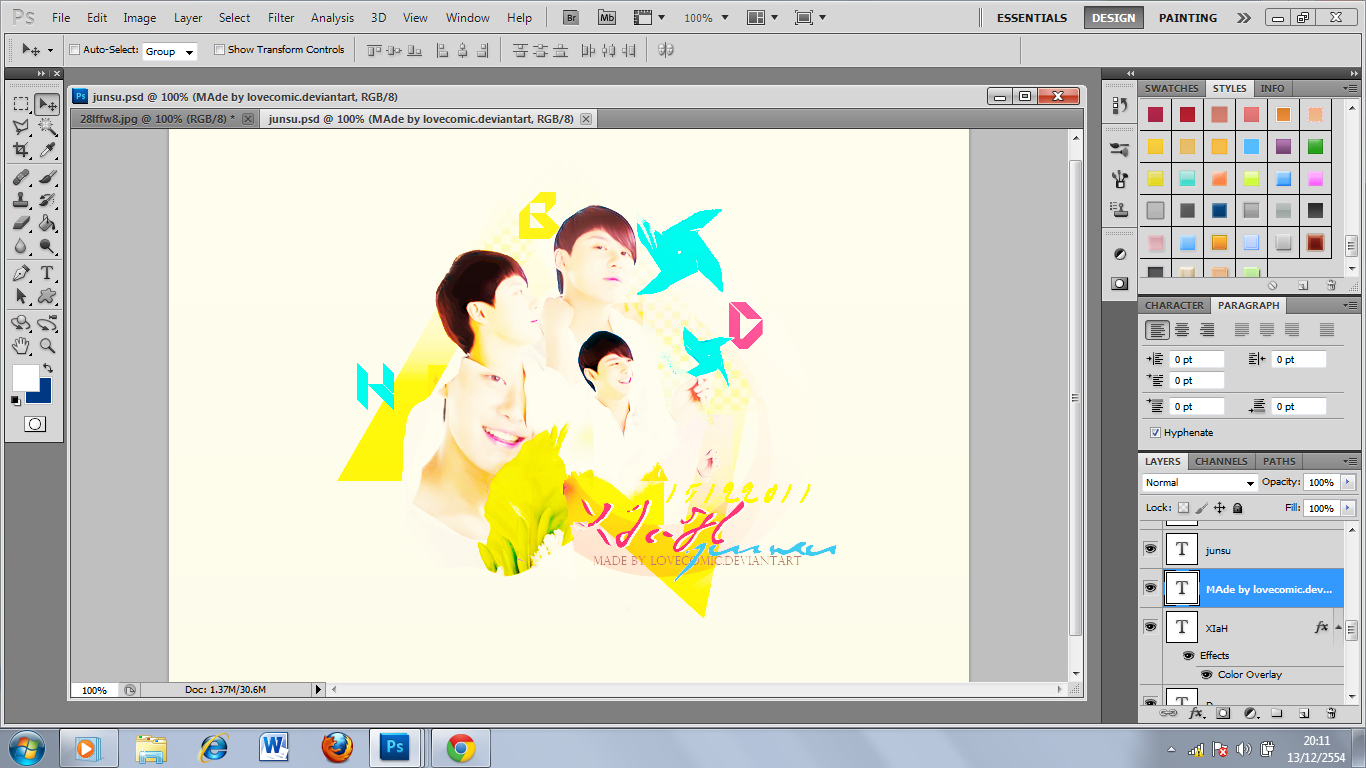Screen dimensions: 1366x768
Task: Switch to the Painting workspace
Action: [x=1188, y=18]
